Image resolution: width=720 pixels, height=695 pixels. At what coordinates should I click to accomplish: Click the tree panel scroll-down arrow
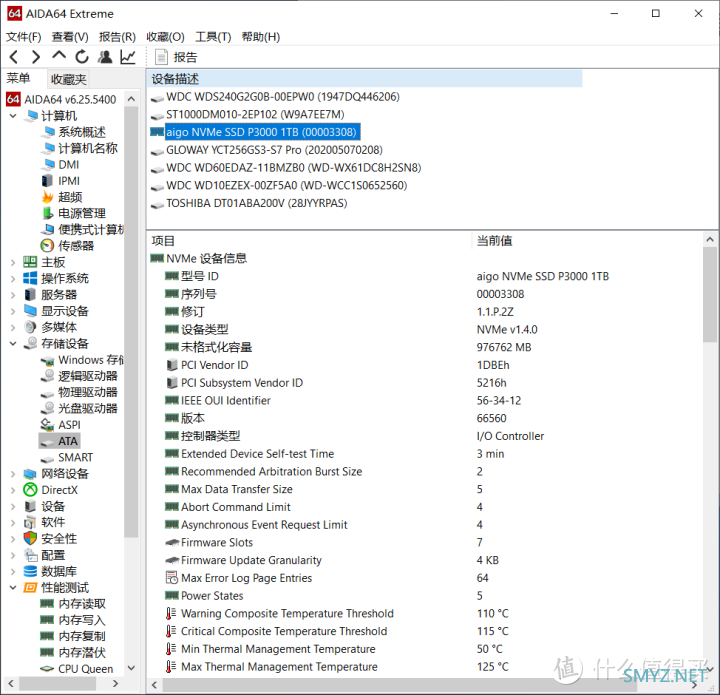pos(131,668)
